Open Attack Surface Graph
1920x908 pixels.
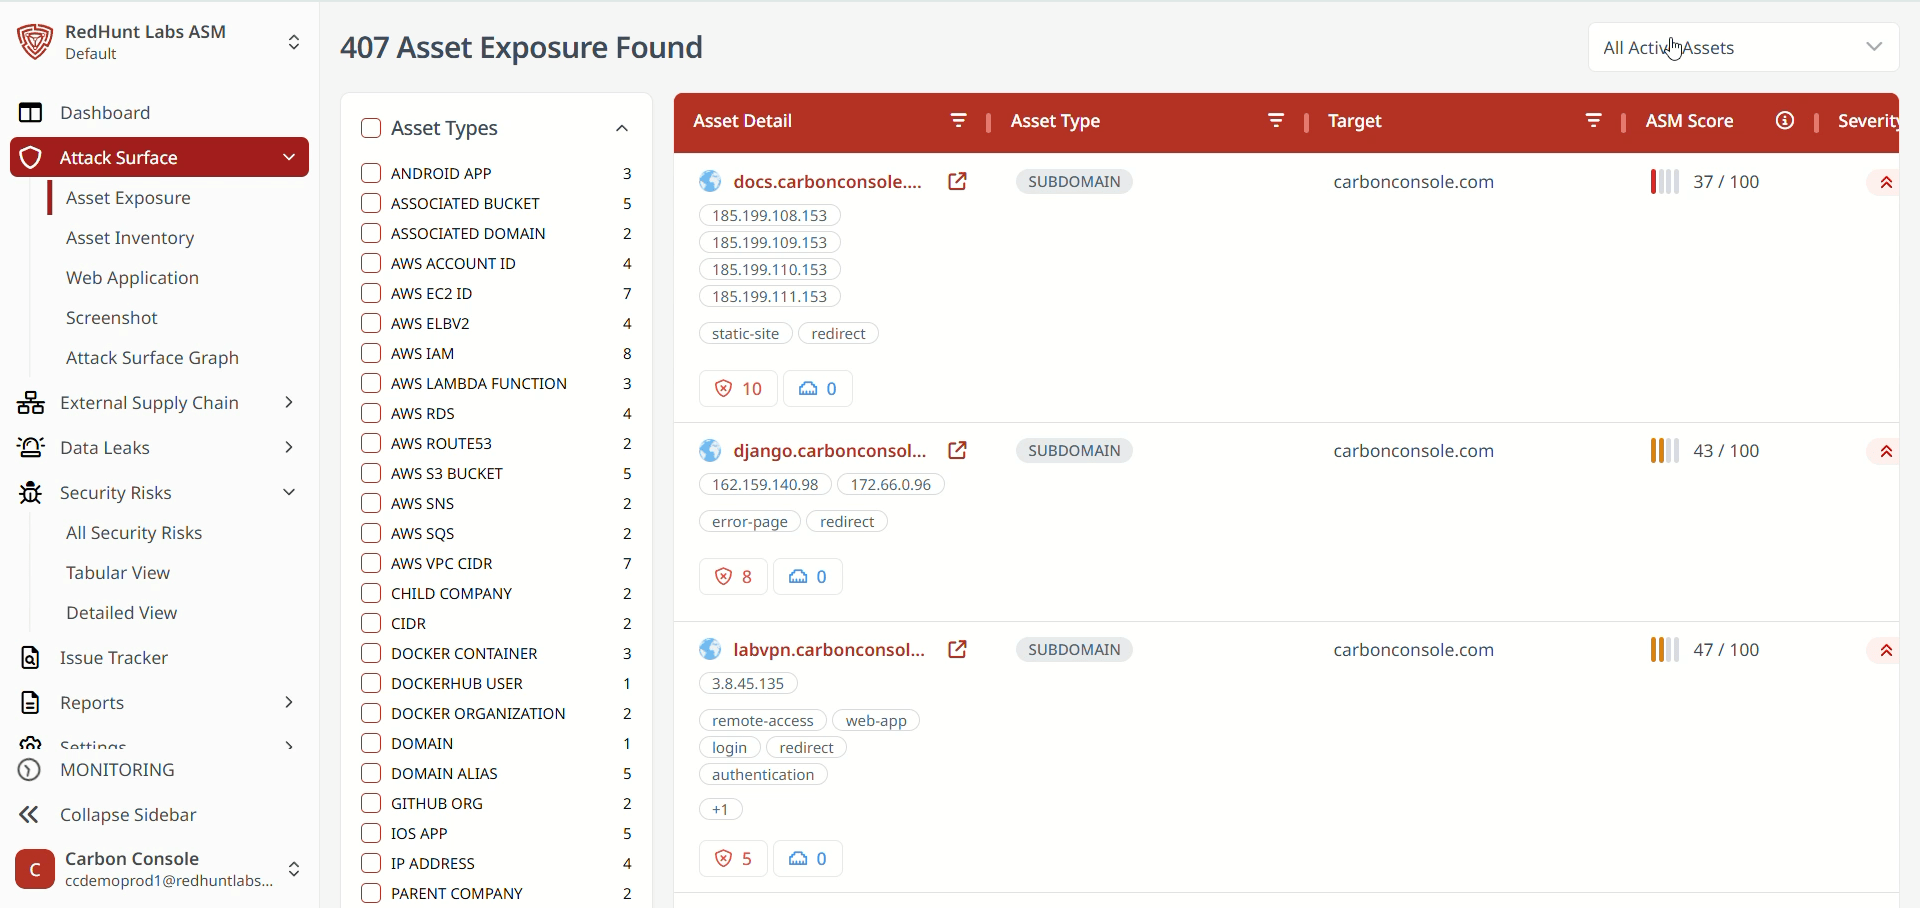(x=152, y=358)
